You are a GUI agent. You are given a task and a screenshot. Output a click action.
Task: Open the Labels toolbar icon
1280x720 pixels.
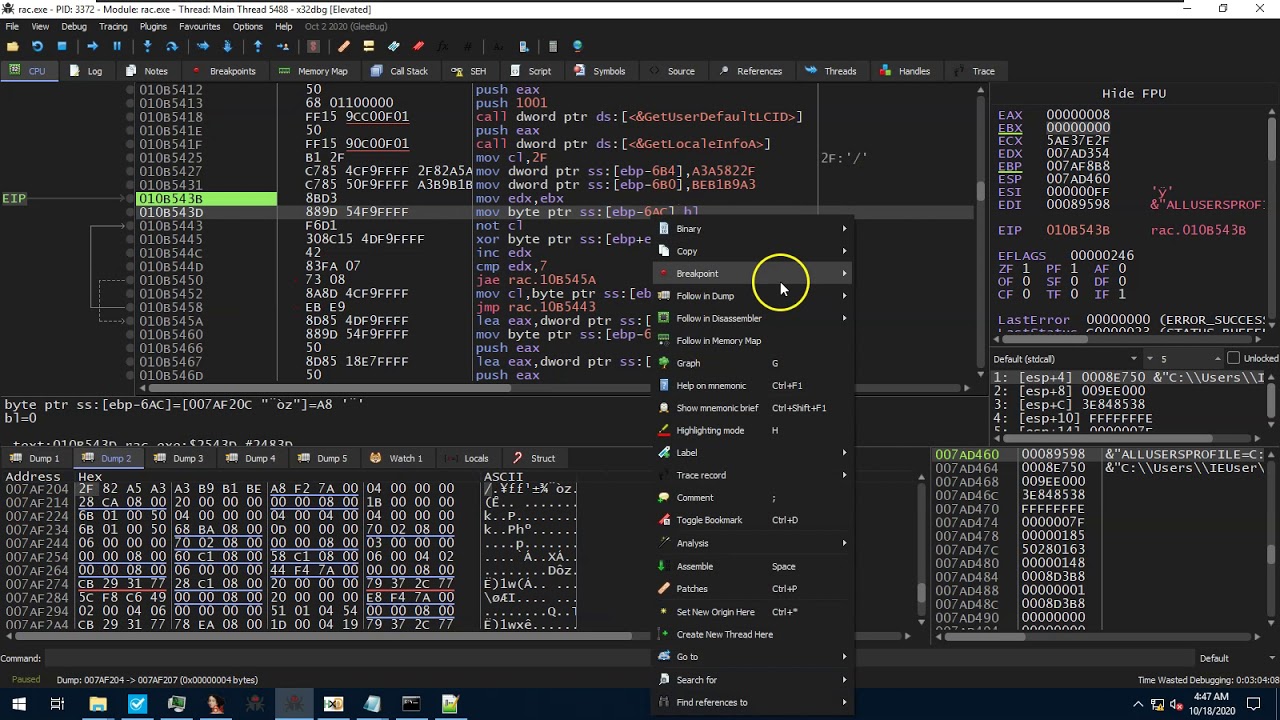click(x=394, y=46)
